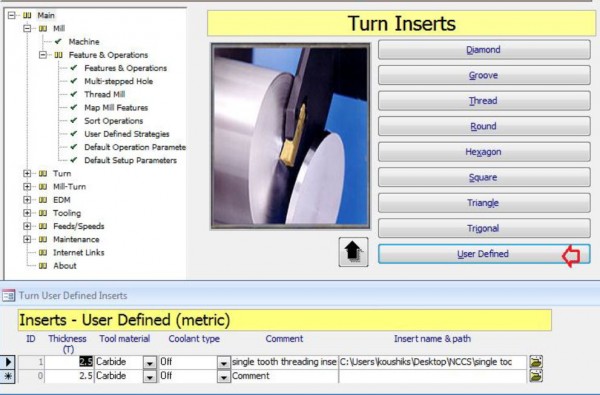Click the lathe insert preview image
This screenshot has width=600, height=395.
[x=290, y=136]
